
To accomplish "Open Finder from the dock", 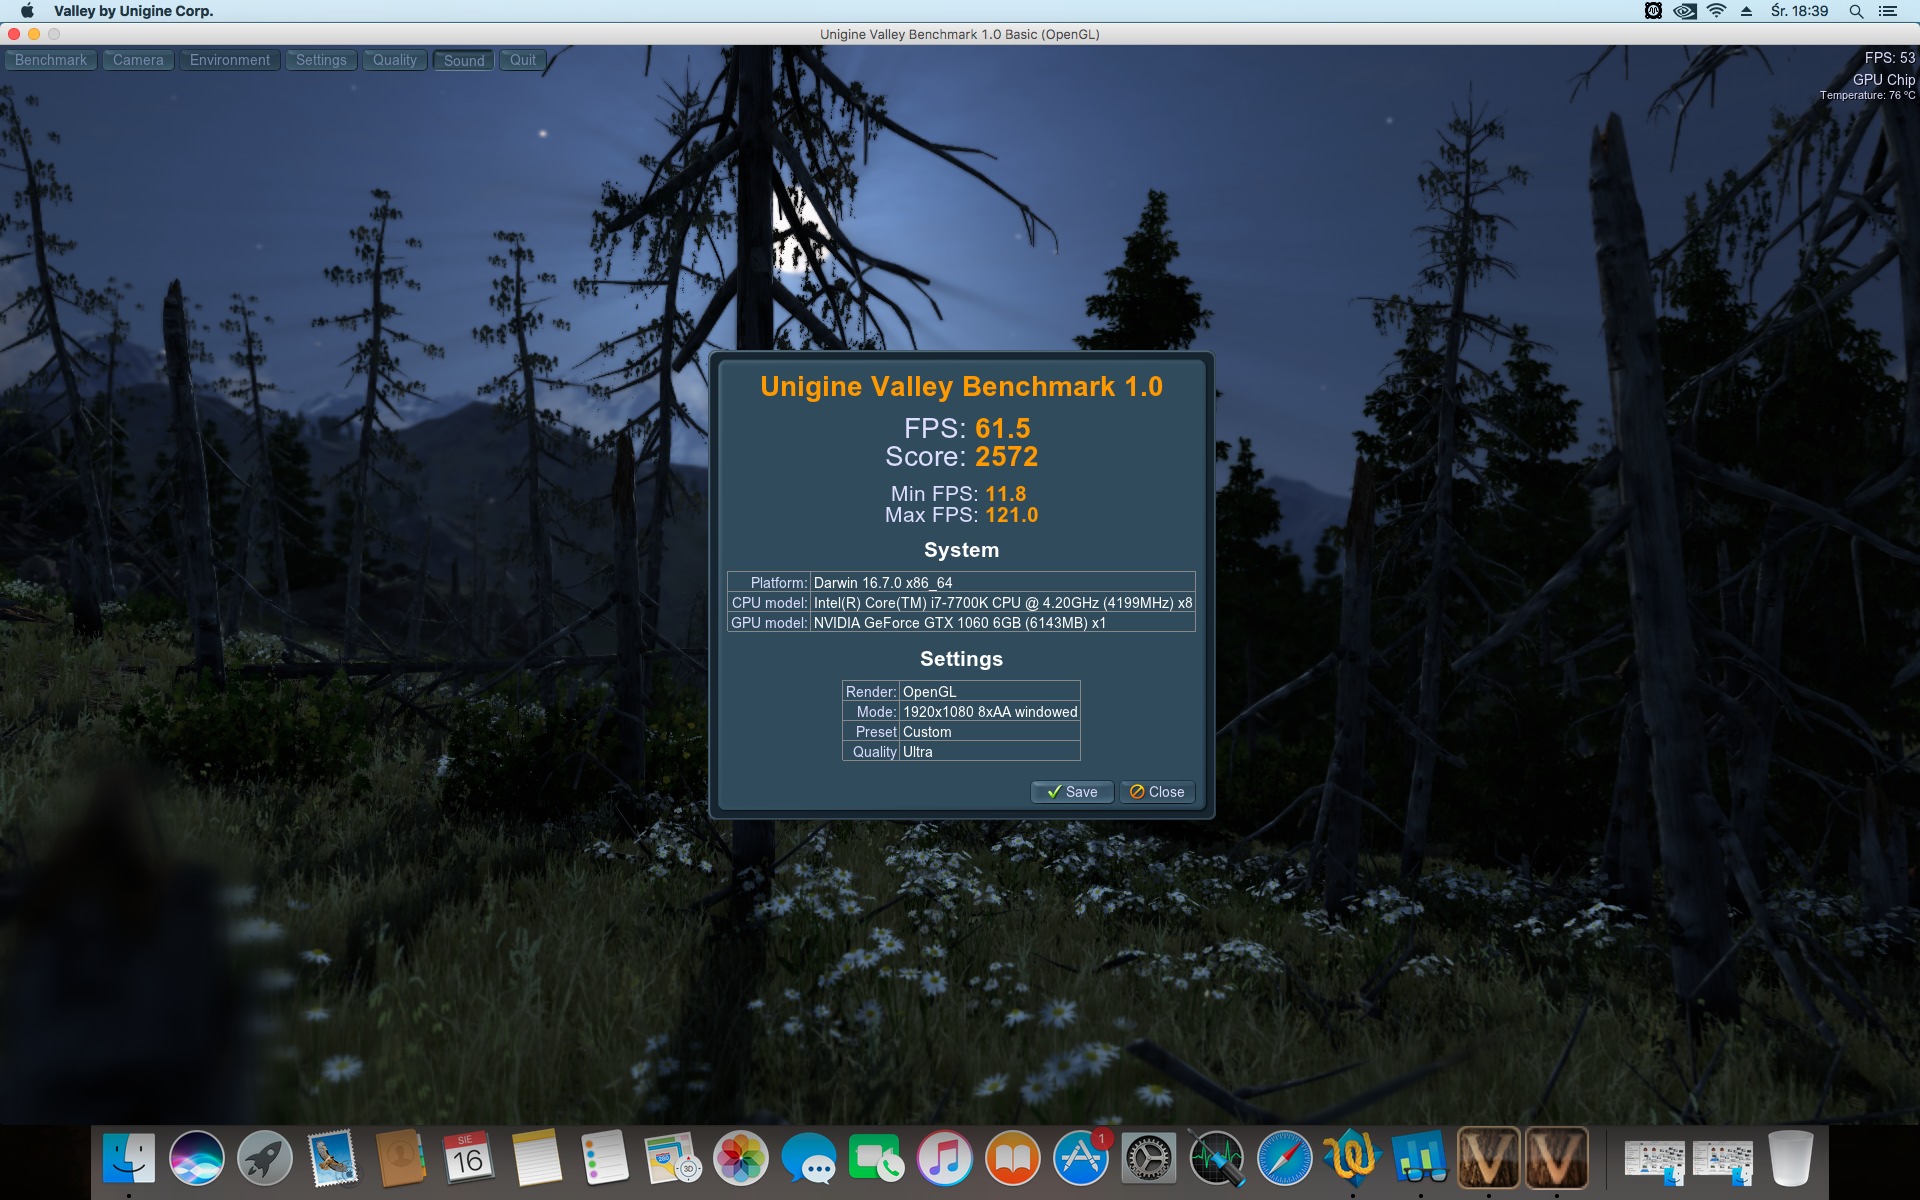I will (129, 1159).
